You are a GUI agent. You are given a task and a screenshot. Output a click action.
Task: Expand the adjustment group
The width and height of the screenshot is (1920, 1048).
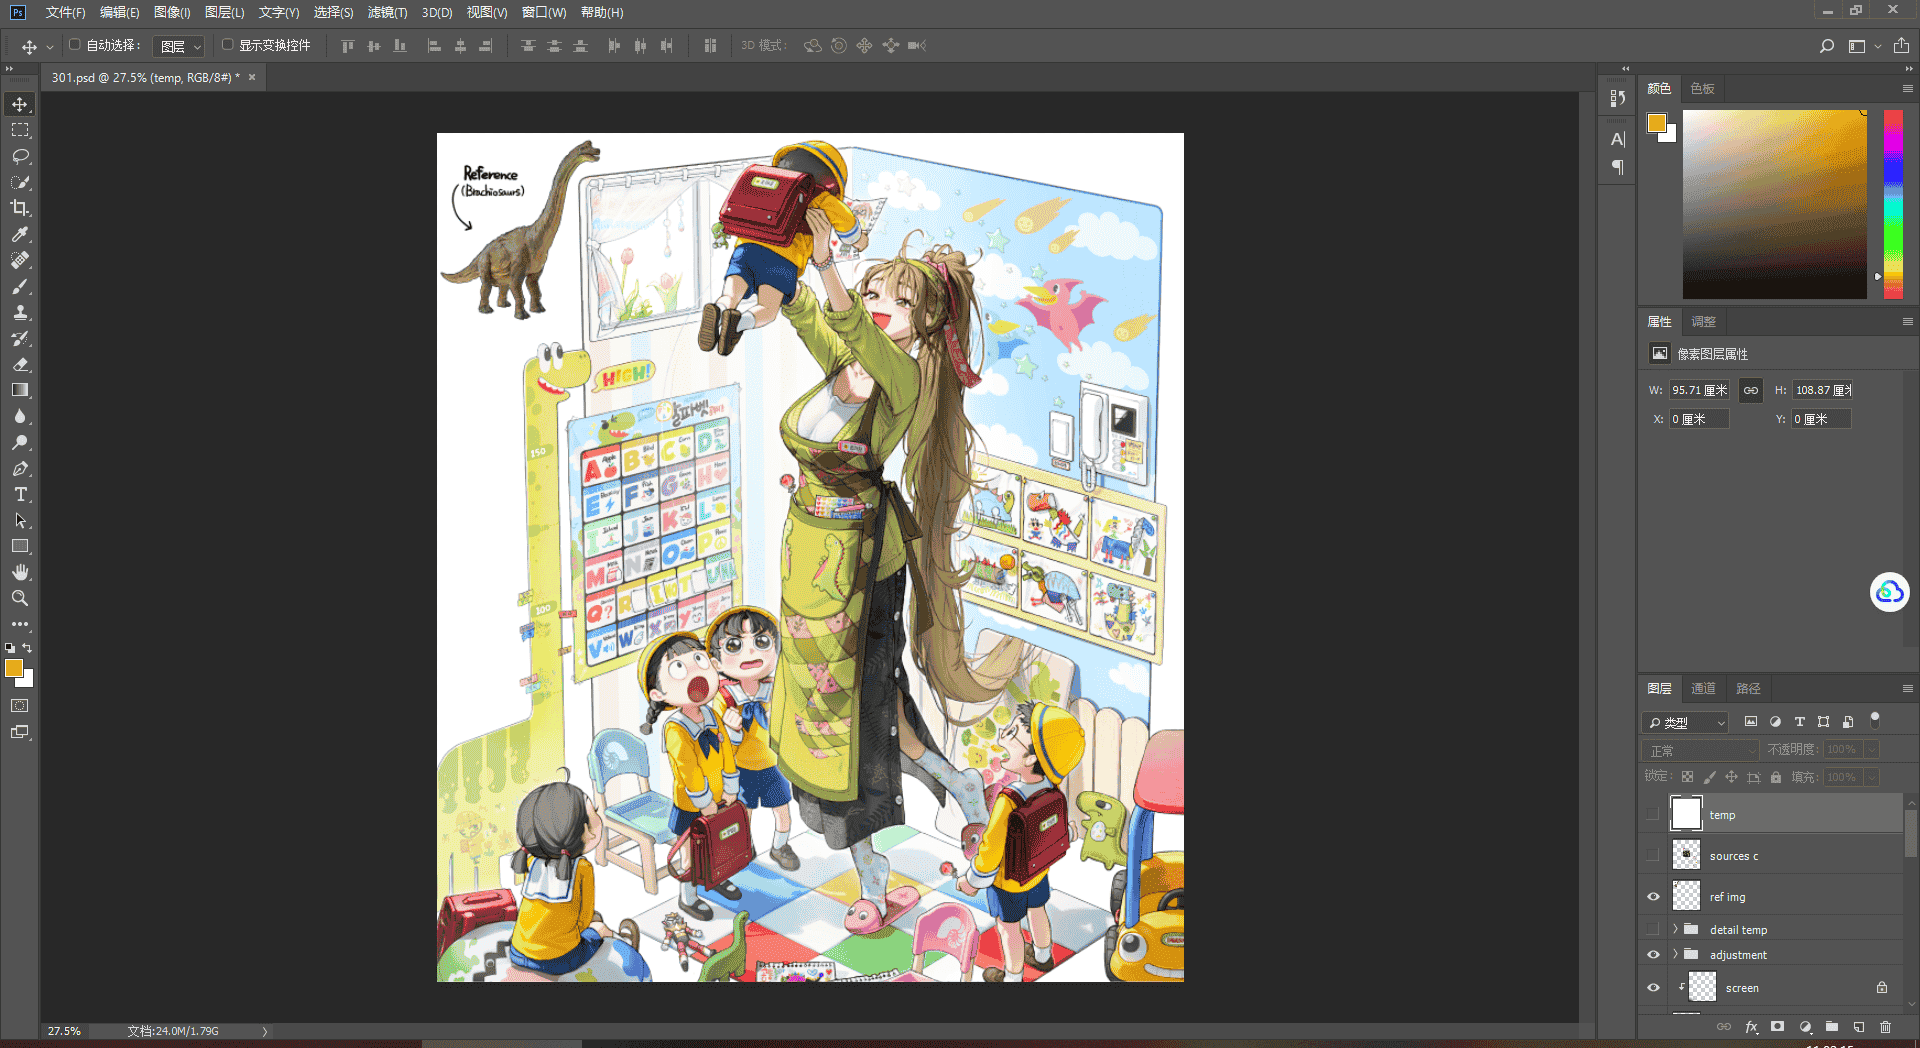point(1676,954)
